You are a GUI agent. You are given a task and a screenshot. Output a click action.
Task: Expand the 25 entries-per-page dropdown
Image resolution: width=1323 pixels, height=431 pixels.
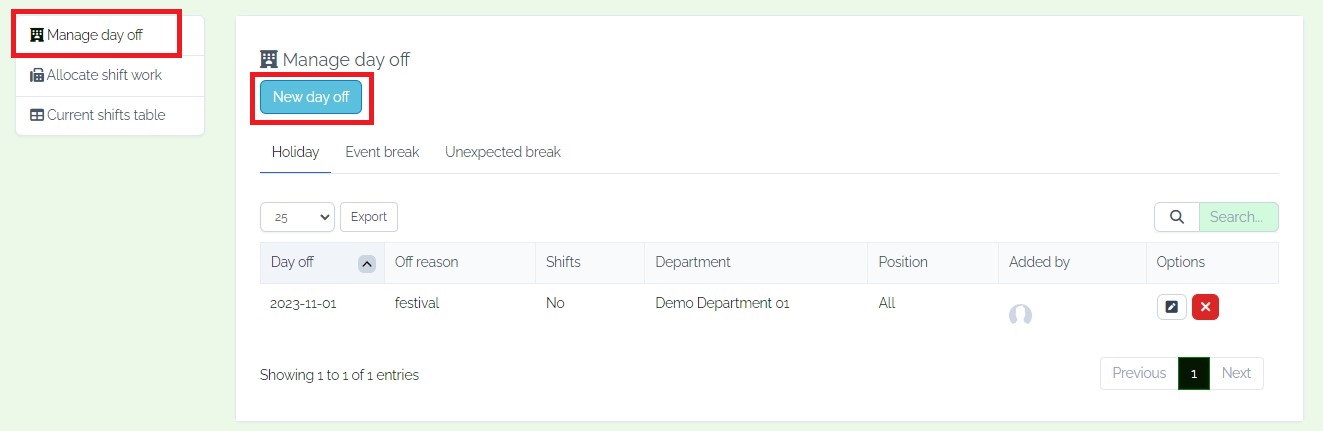(x=297, y=217)
